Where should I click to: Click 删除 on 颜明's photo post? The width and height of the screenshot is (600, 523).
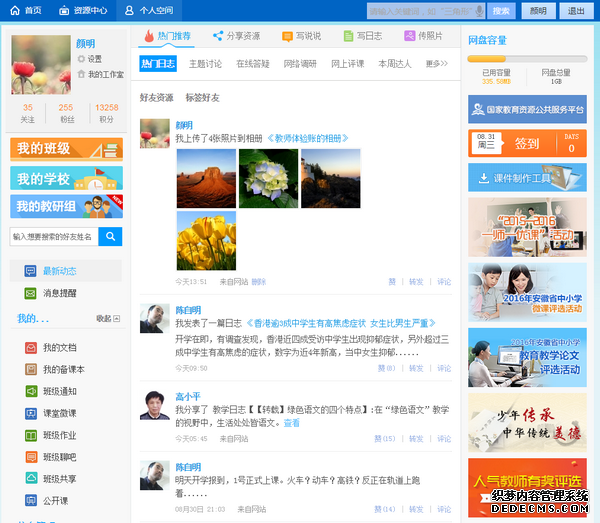click(259, 282)
